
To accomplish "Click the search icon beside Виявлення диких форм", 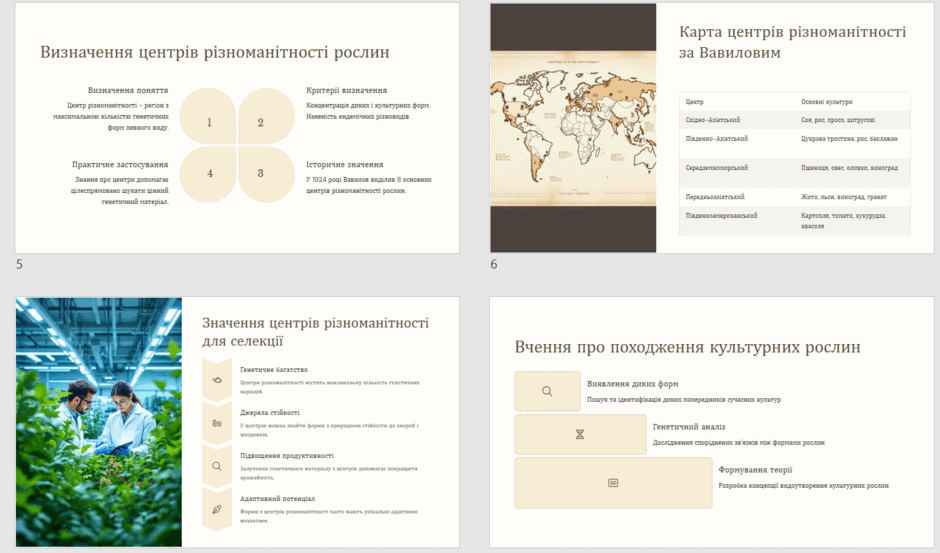I will coord(547,391).
